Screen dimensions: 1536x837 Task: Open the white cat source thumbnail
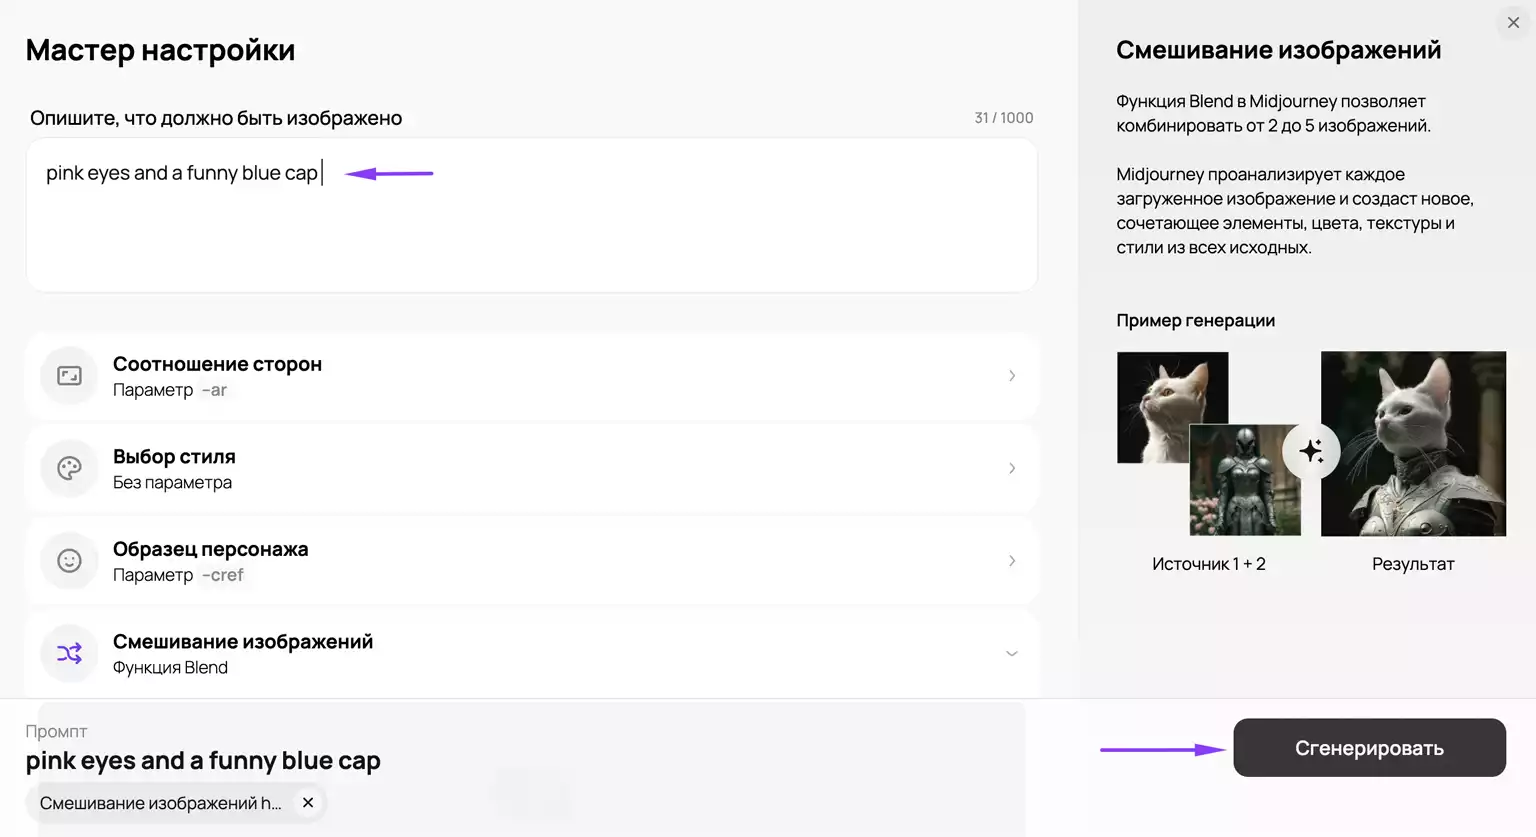click(x=1172, y=407)
